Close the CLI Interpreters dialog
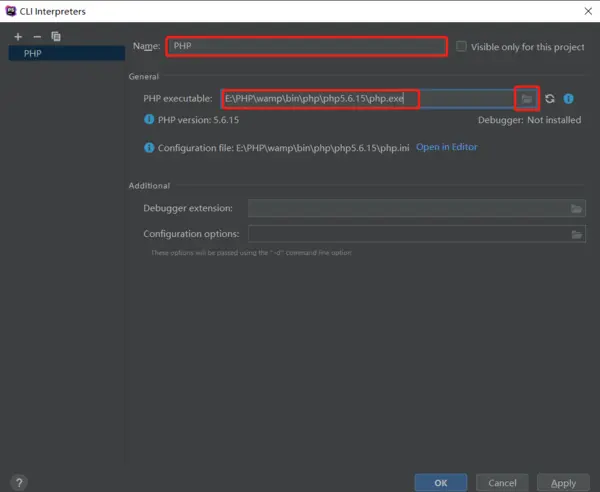 pyautogui.click(x=588, y=11)
